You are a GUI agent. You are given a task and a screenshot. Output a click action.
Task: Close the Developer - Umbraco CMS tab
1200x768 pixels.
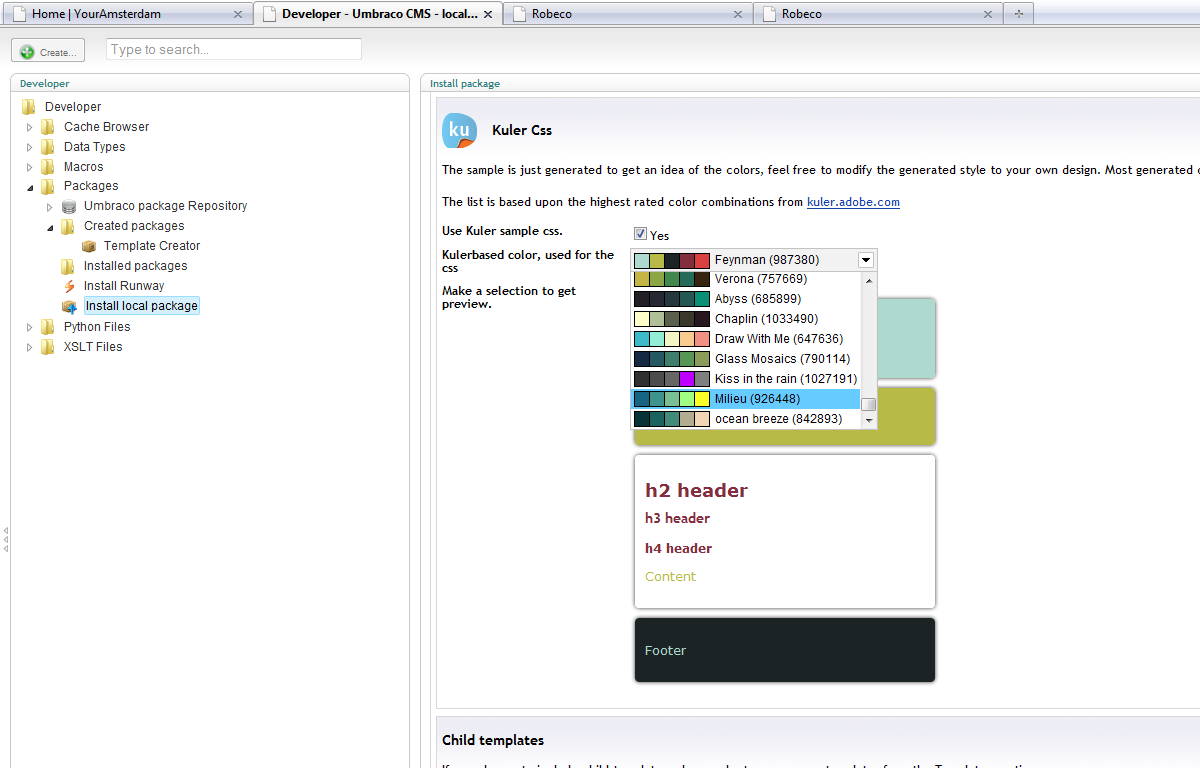tap(488, 15)
